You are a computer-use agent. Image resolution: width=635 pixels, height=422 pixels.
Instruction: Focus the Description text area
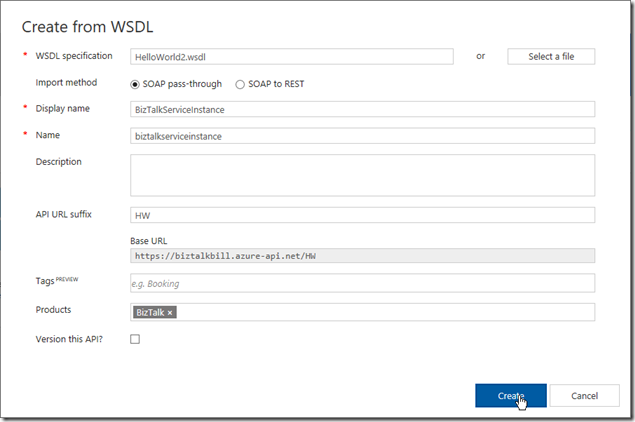(362, 175)
